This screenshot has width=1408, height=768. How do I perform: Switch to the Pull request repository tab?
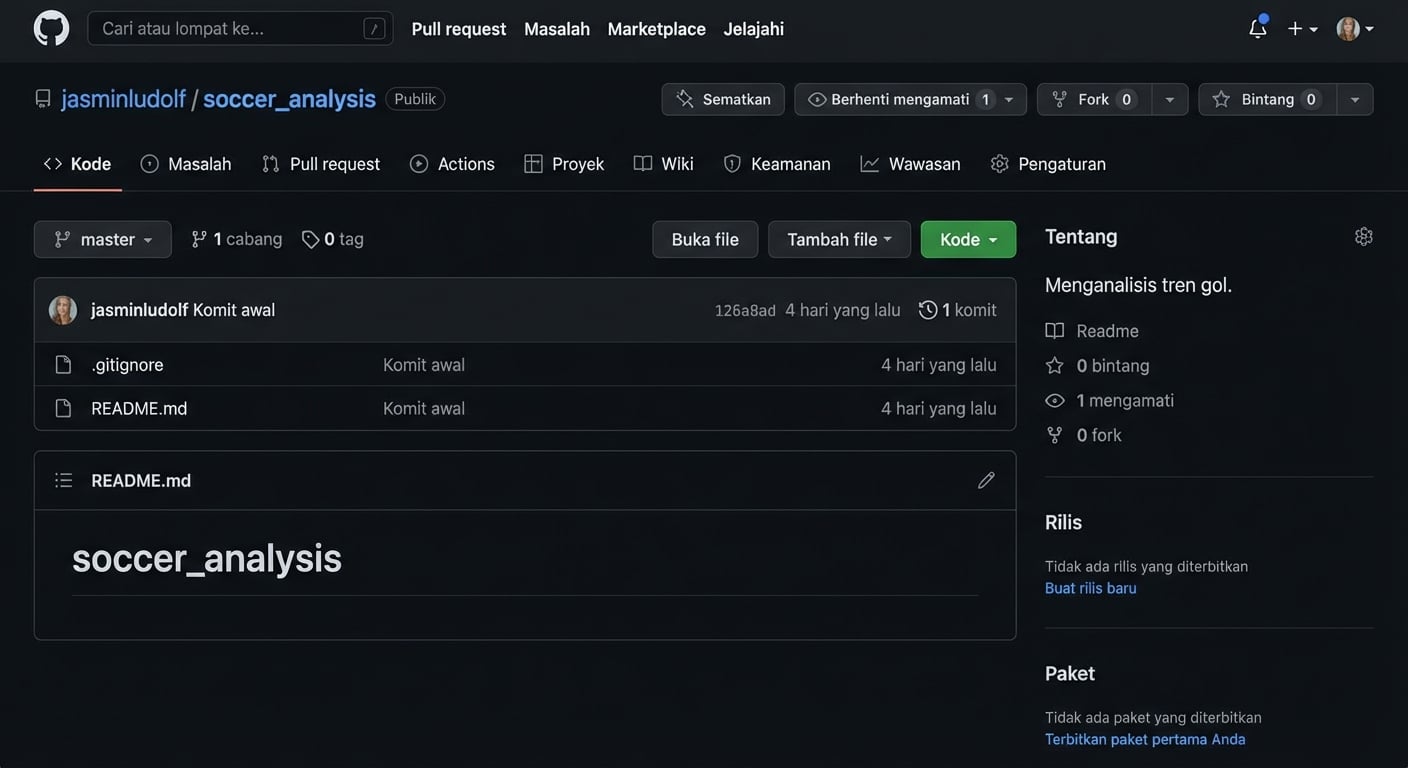(321, 164)
